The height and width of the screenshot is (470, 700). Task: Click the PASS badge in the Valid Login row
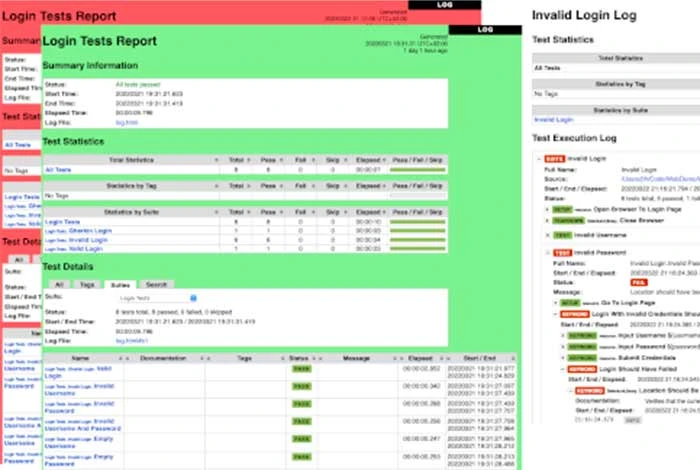[x=301, y=369]
